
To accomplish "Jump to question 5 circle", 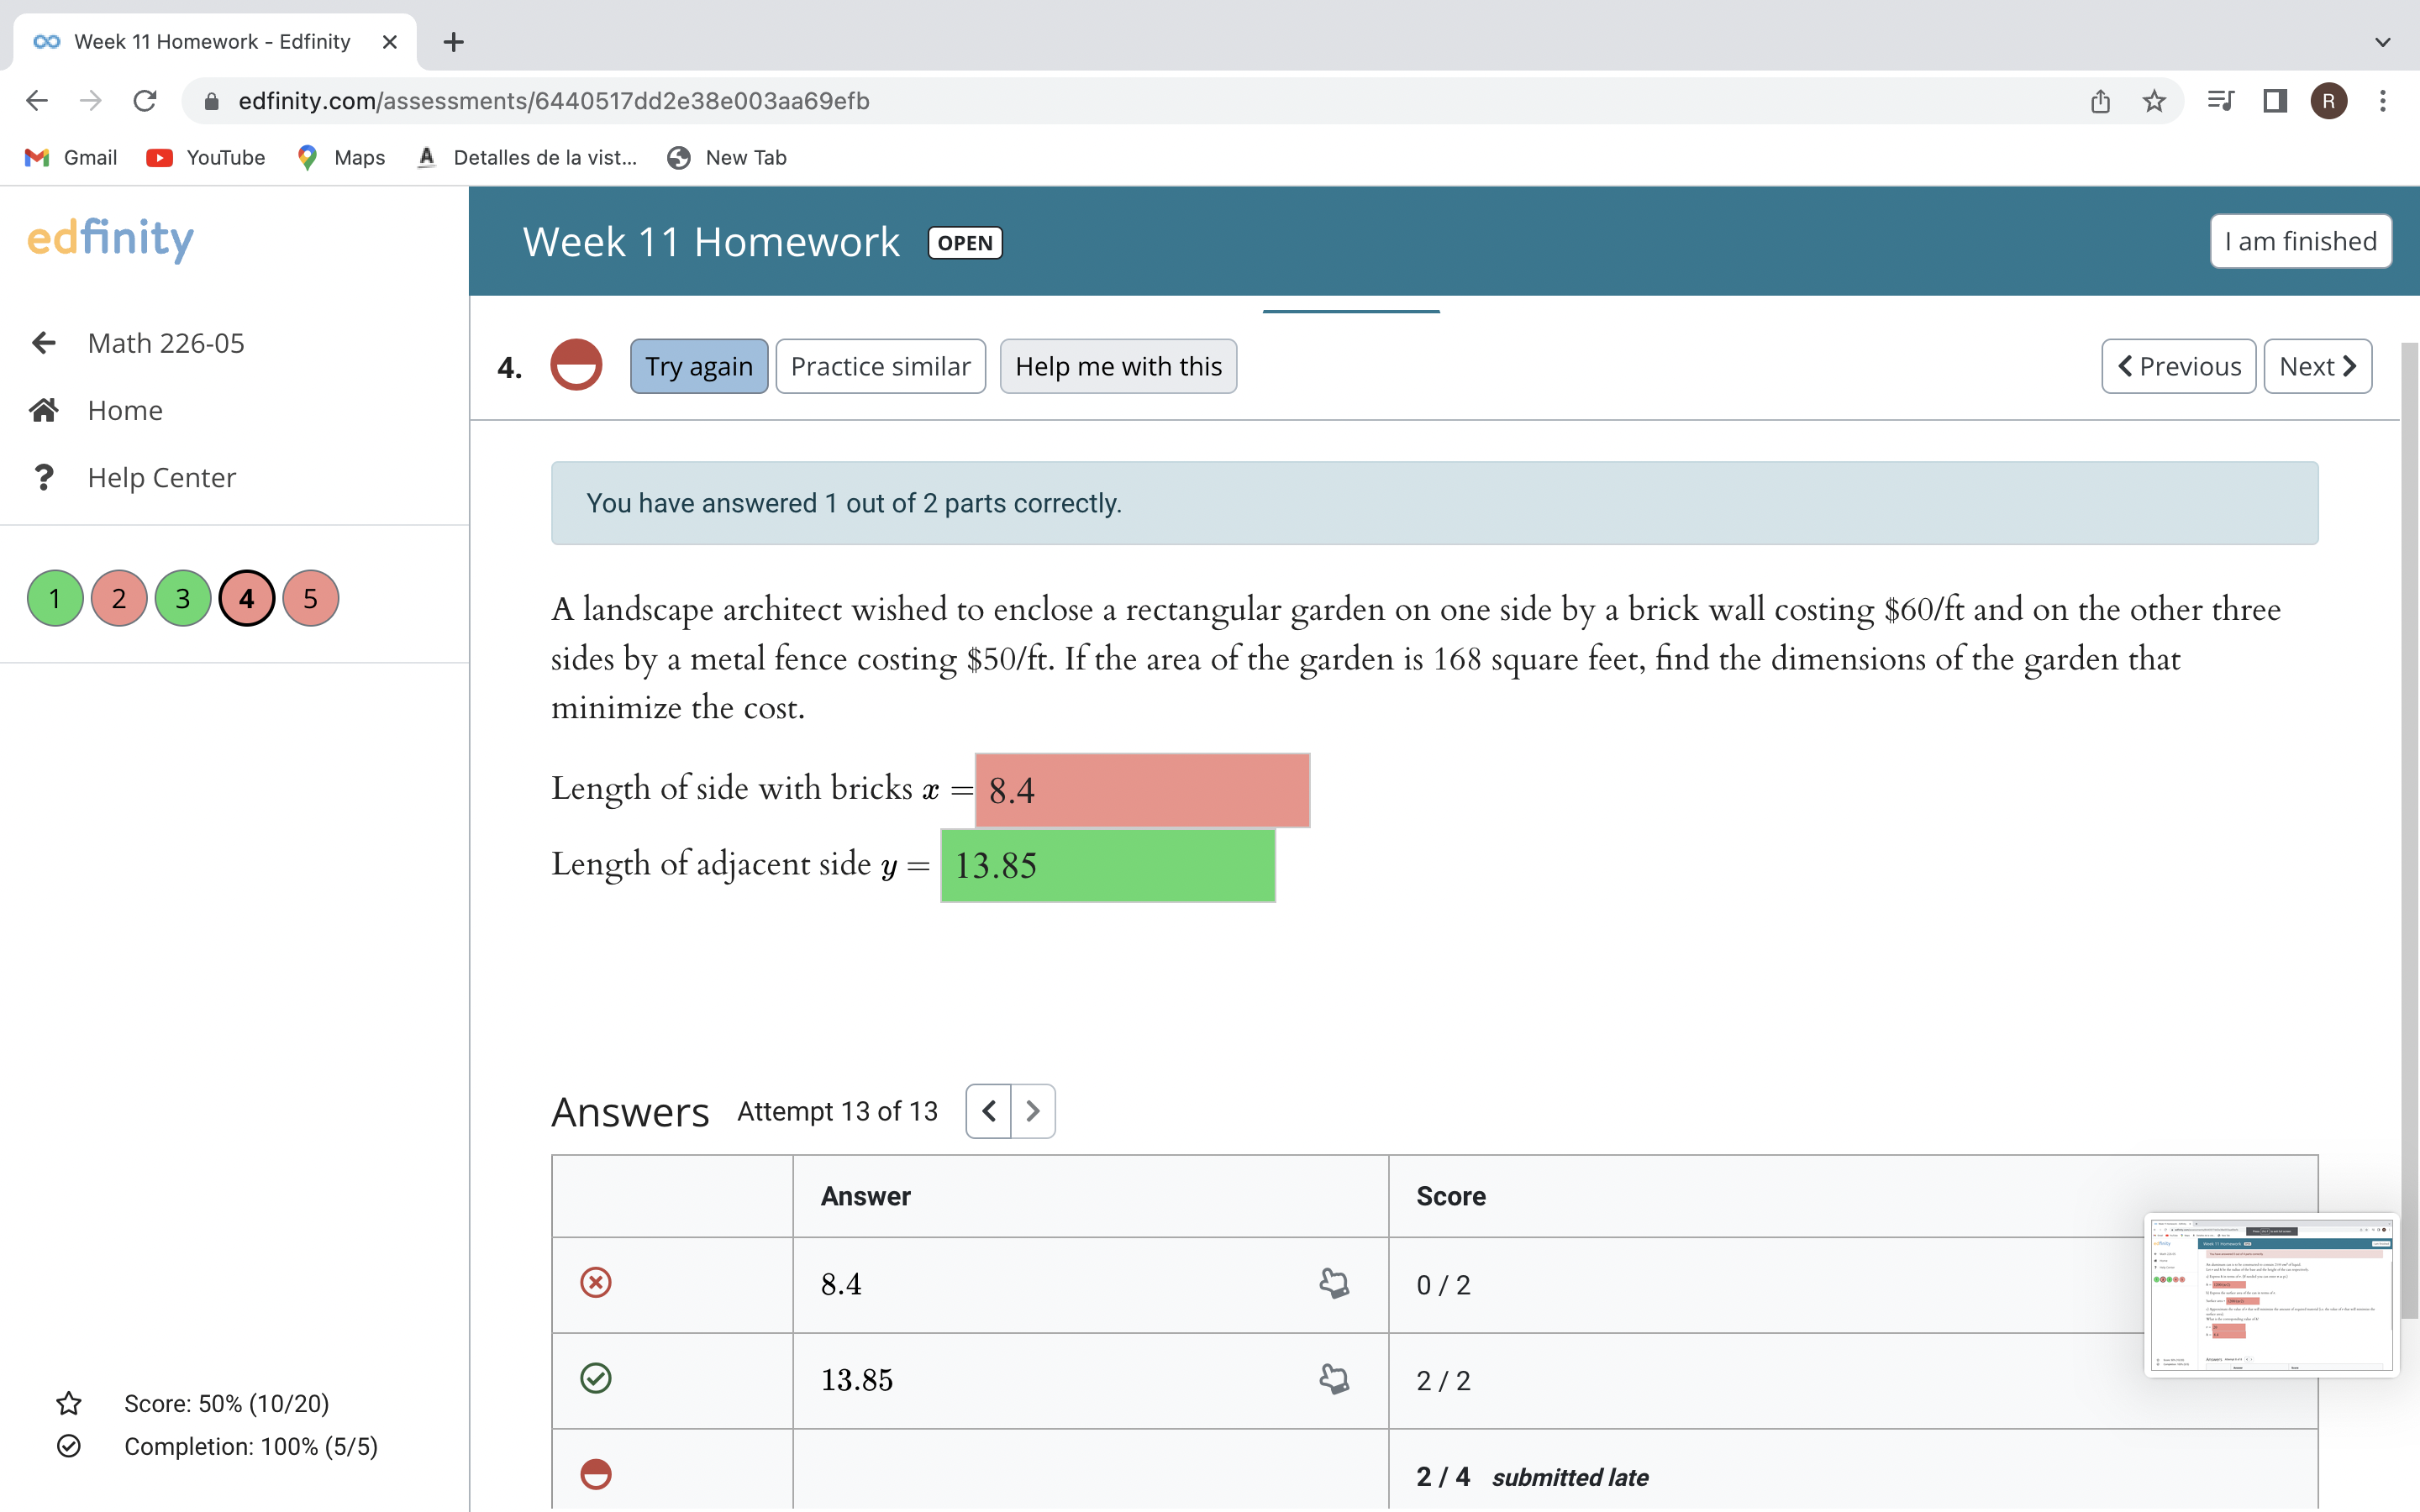I will pos(310,598).
